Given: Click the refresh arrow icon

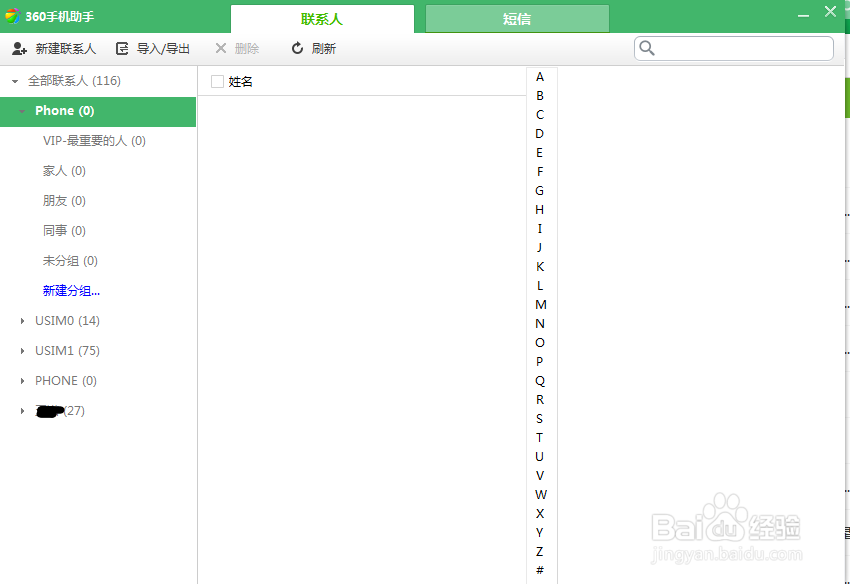Looking at the screenshot, I should tap(297, 48).
